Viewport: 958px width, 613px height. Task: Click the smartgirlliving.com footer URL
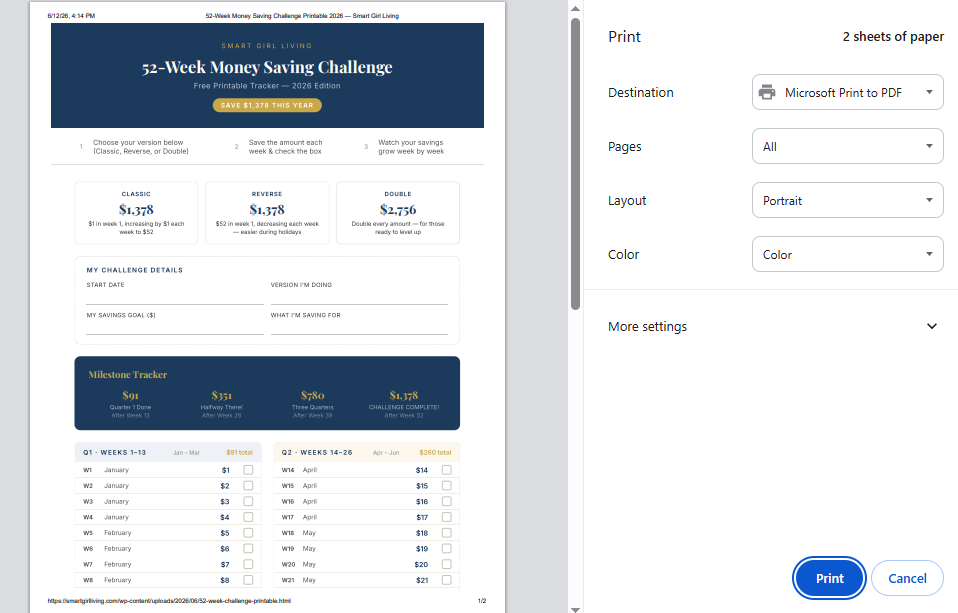(x=169, y=601)
